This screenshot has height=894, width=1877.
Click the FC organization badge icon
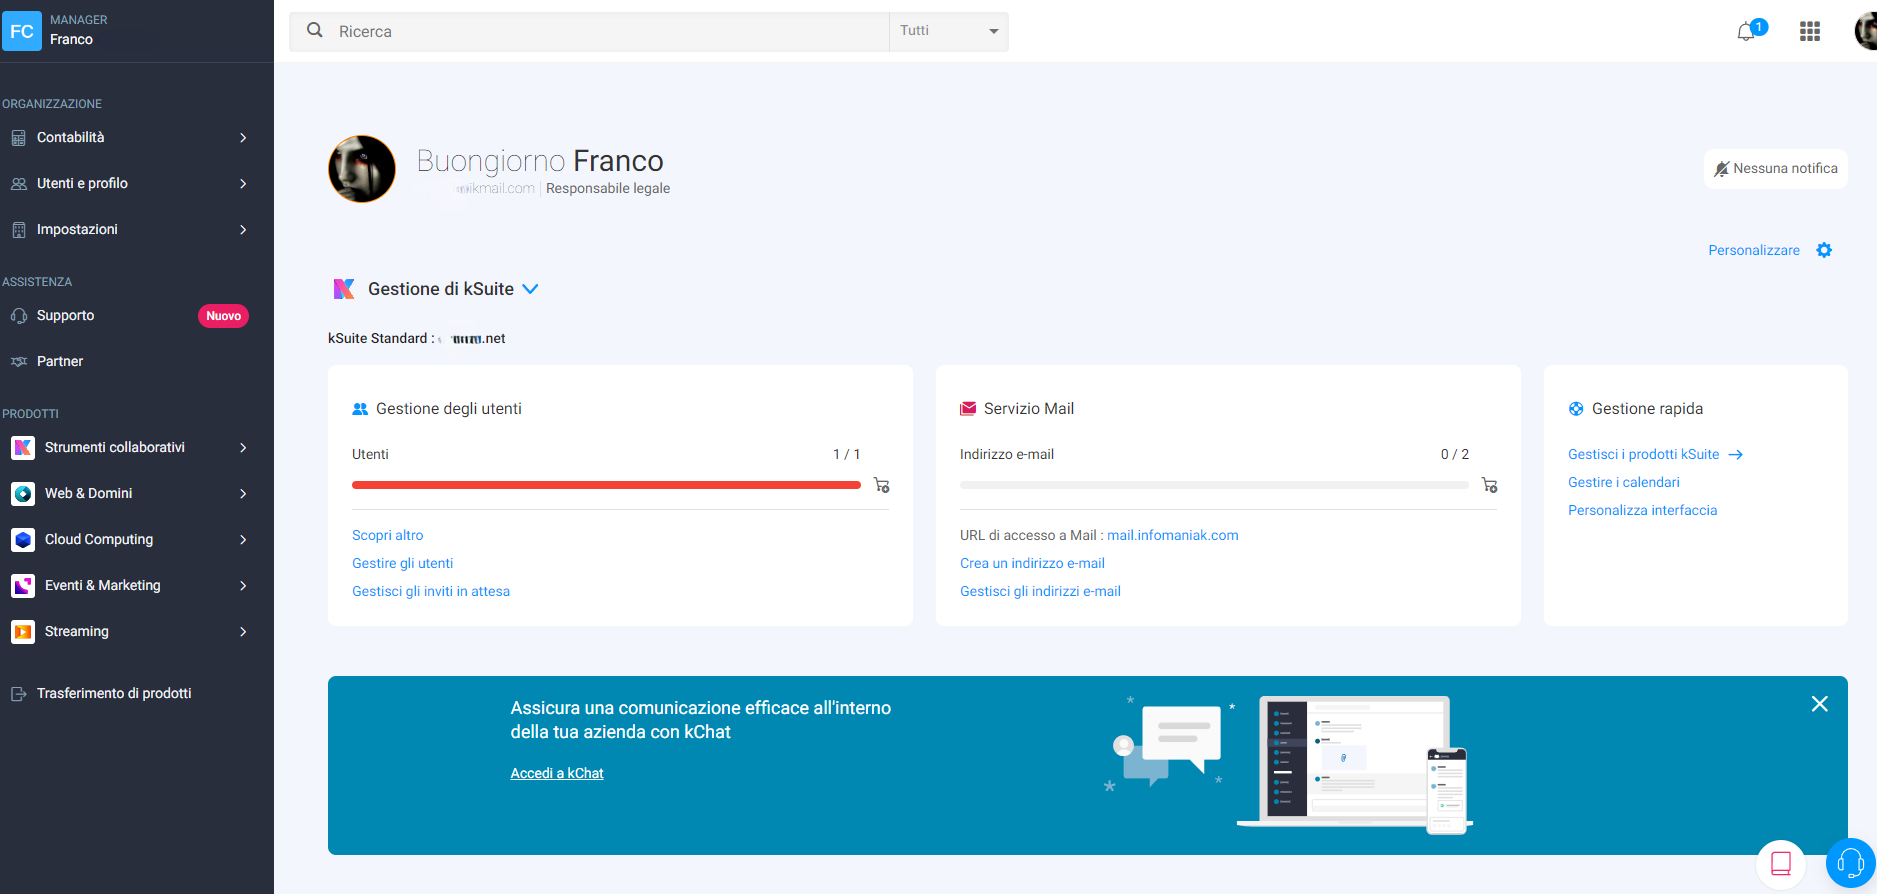coord(21,31)
